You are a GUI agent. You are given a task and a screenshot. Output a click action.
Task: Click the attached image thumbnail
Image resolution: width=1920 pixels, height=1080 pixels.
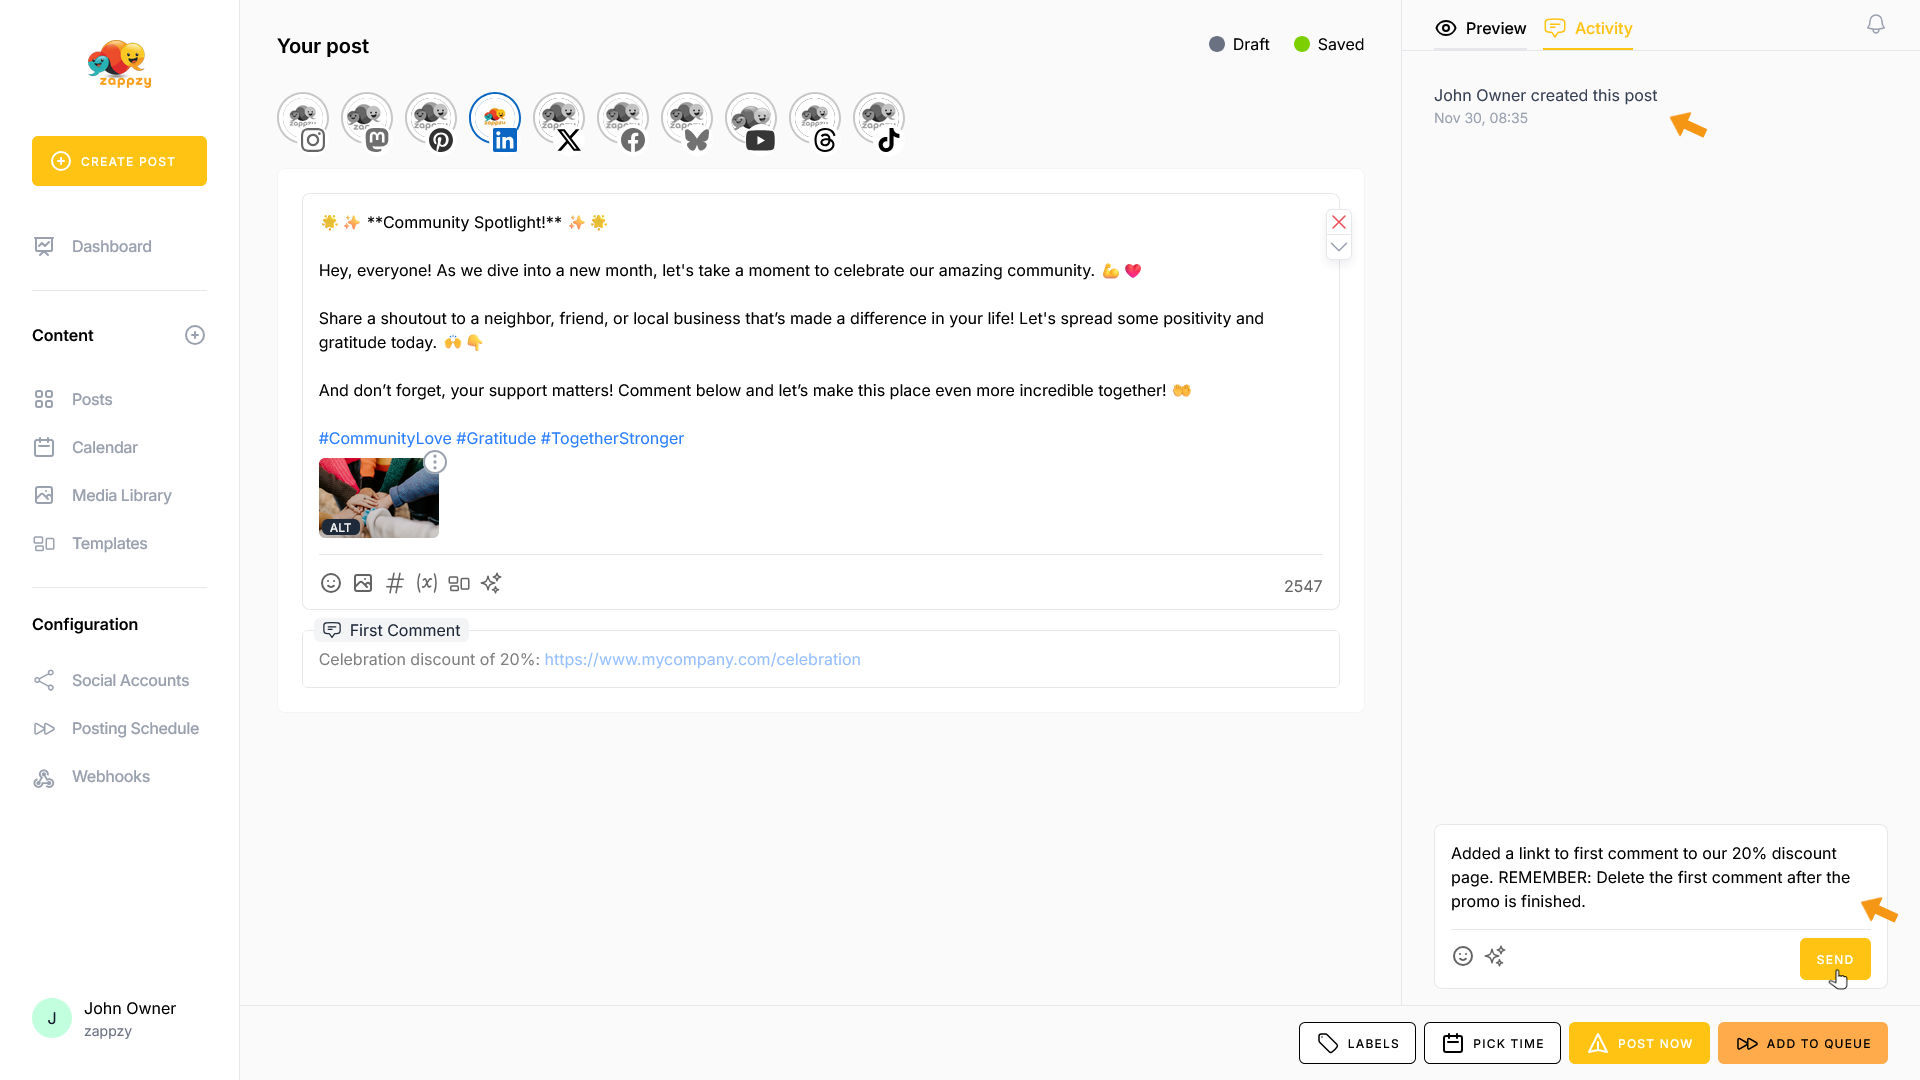(378, 497)
